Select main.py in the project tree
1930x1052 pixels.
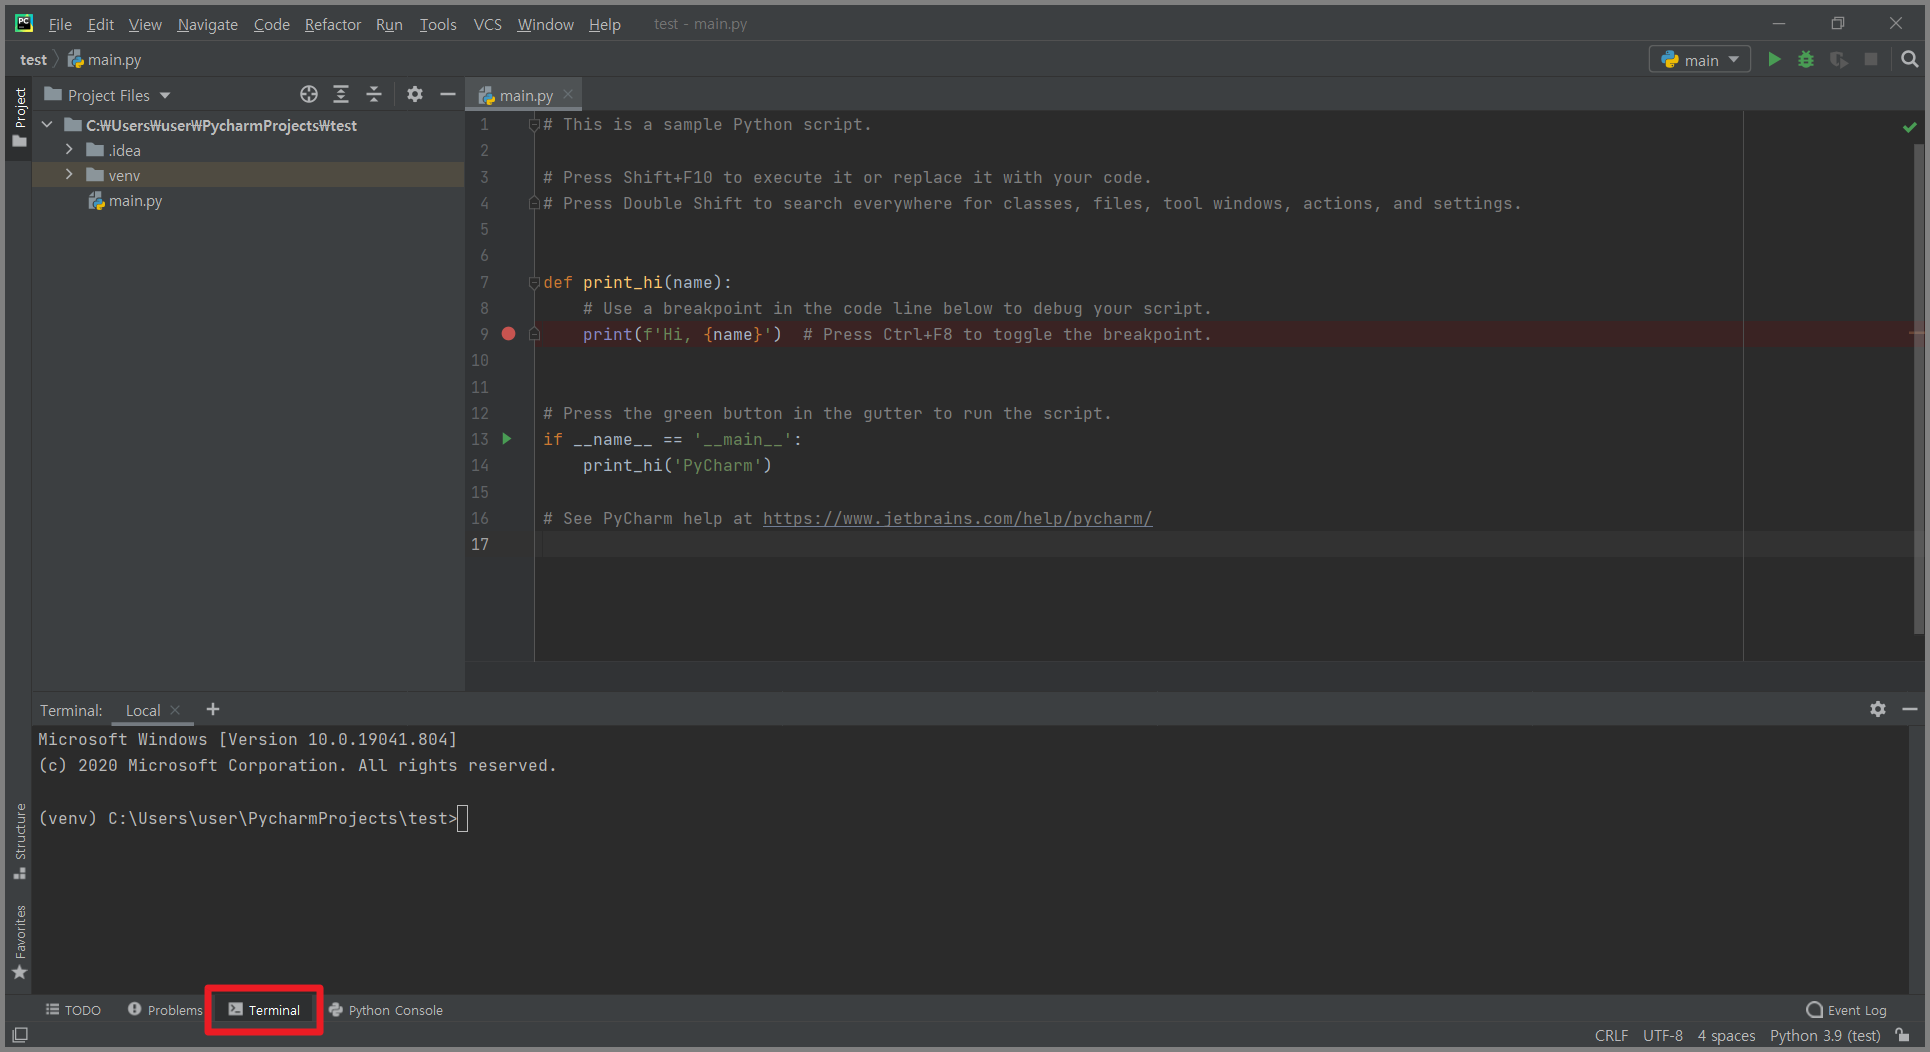pyautogui.click(x=135, y=201)
